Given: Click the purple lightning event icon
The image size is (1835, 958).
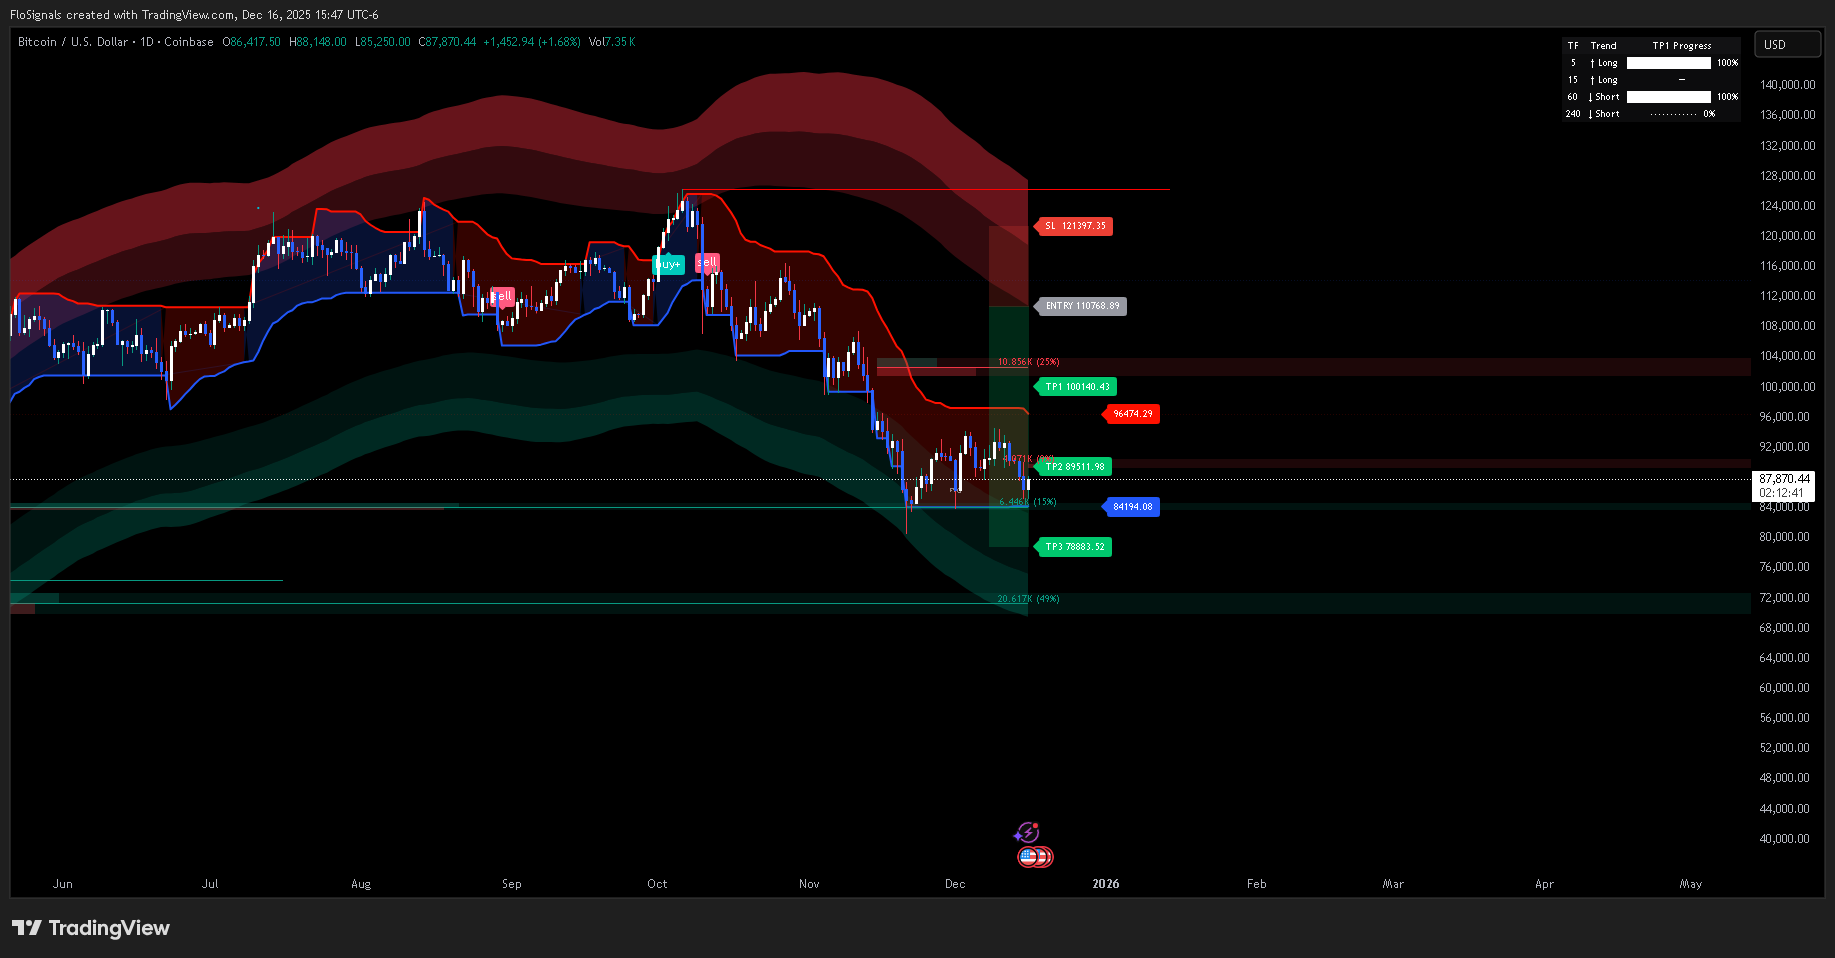Looking at the screenshot, I should click(1027, 833).
